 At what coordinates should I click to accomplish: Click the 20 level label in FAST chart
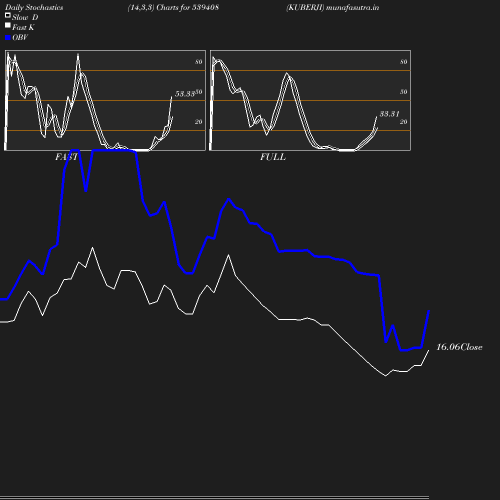199,122
